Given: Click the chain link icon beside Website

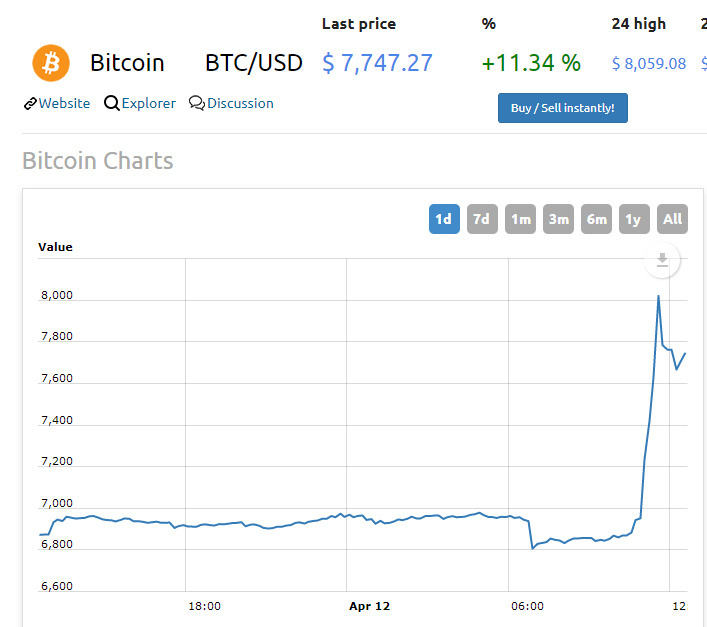Looking at the screenshot, I should tap(30, 103).
